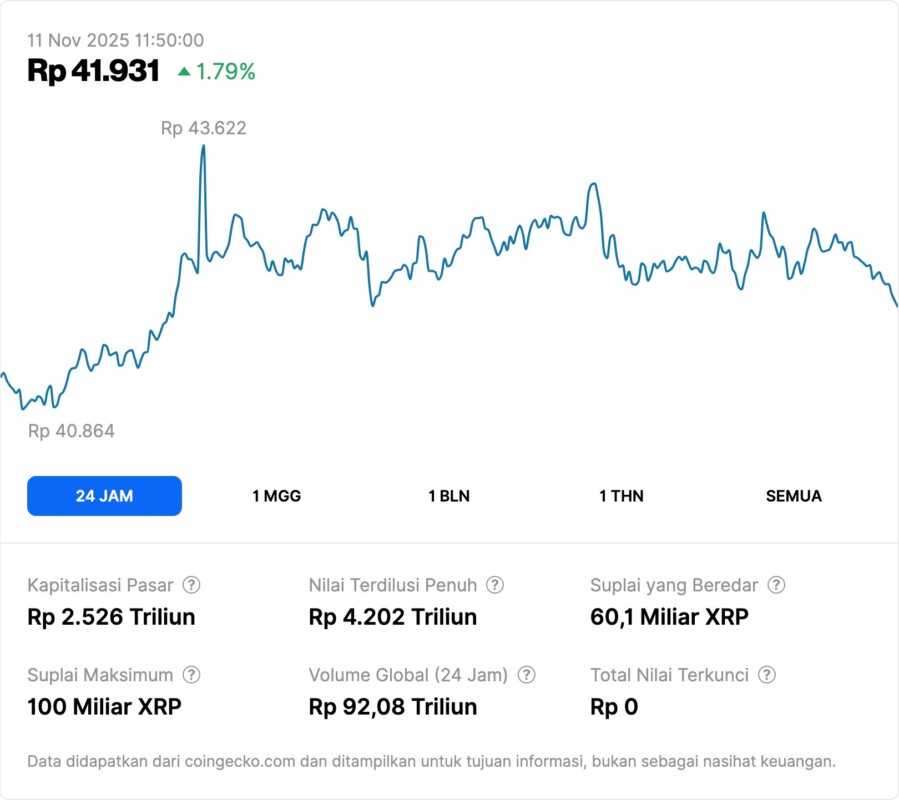The image size is (899, 800).
Task: Click help icon next to Suplai yang Beredar
Action: pos(776,585)
